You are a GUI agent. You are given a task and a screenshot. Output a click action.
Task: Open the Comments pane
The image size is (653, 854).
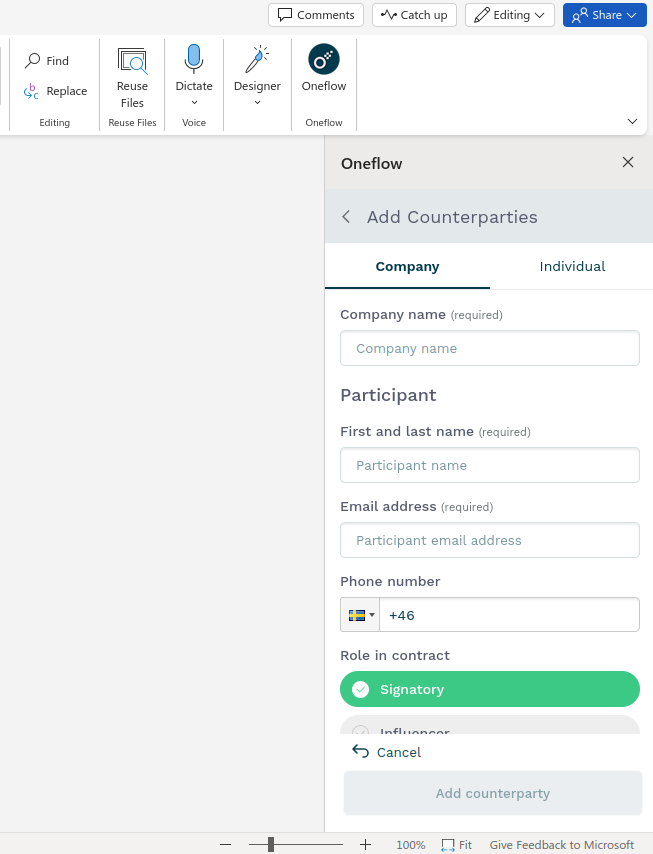click(316, 15)
